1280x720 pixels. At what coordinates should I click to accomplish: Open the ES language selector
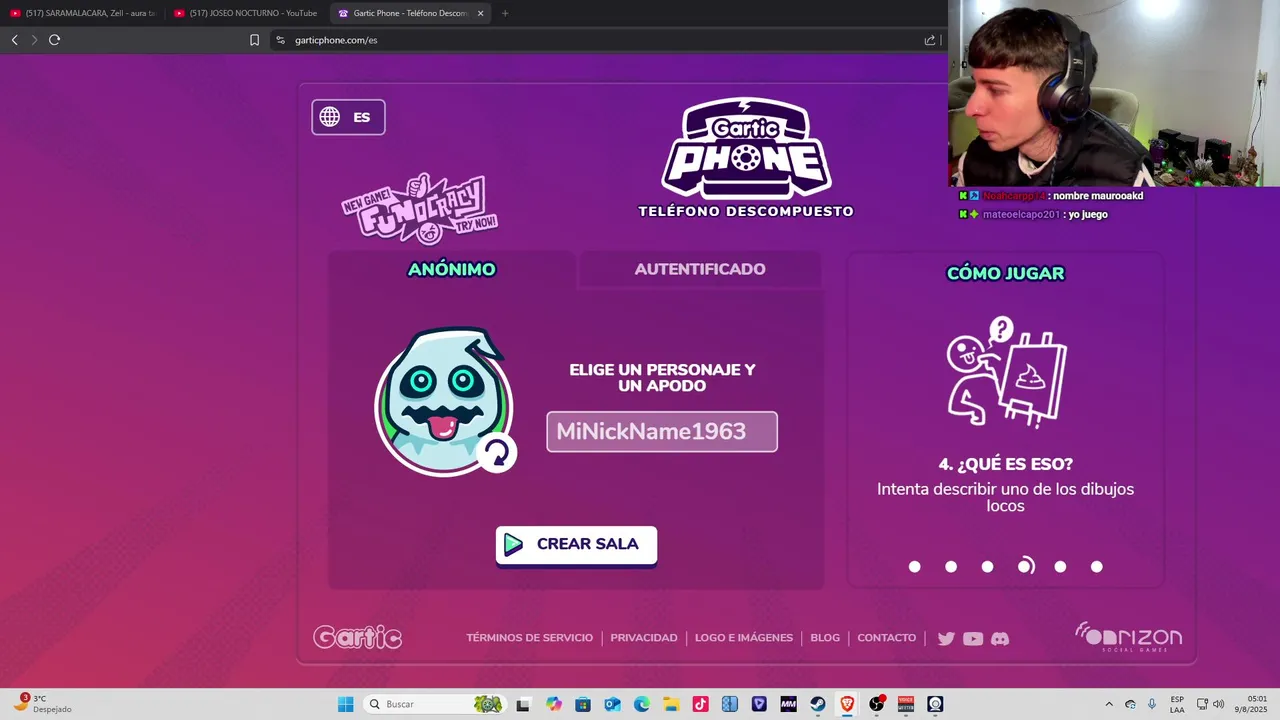[348, 117]
